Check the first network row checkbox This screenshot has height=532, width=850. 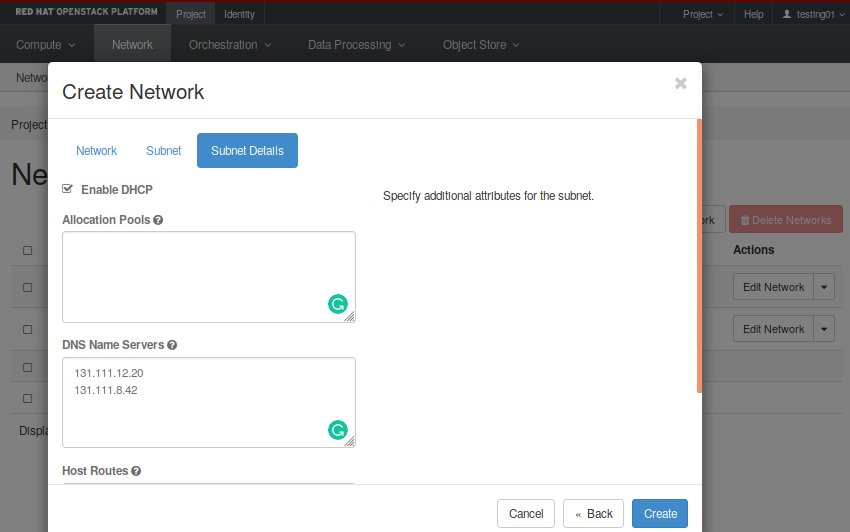pos(28,287)
